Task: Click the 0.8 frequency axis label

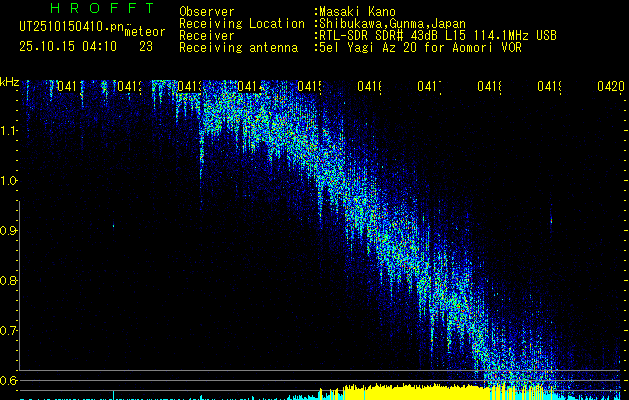Action: [x=10, y=281]
